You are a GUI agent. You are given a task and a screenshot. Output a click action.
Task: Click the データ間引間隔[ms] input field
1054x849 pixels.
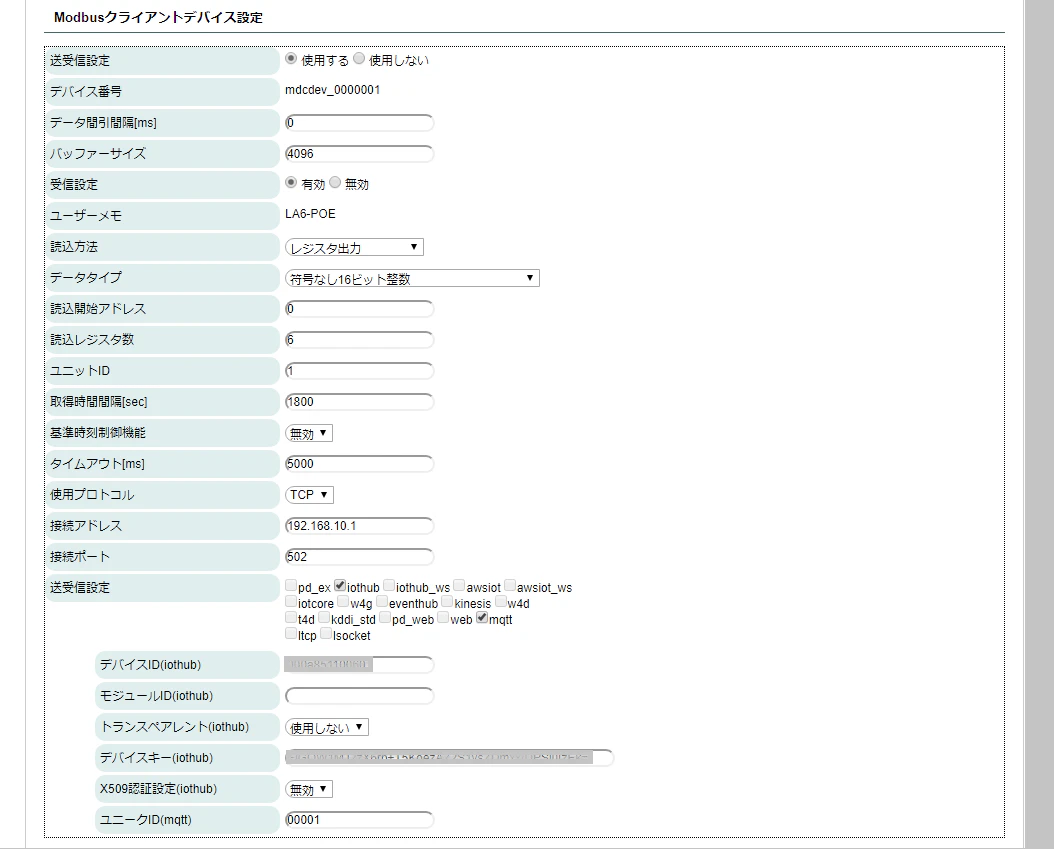pyautogui.click(x=360, y=123)
